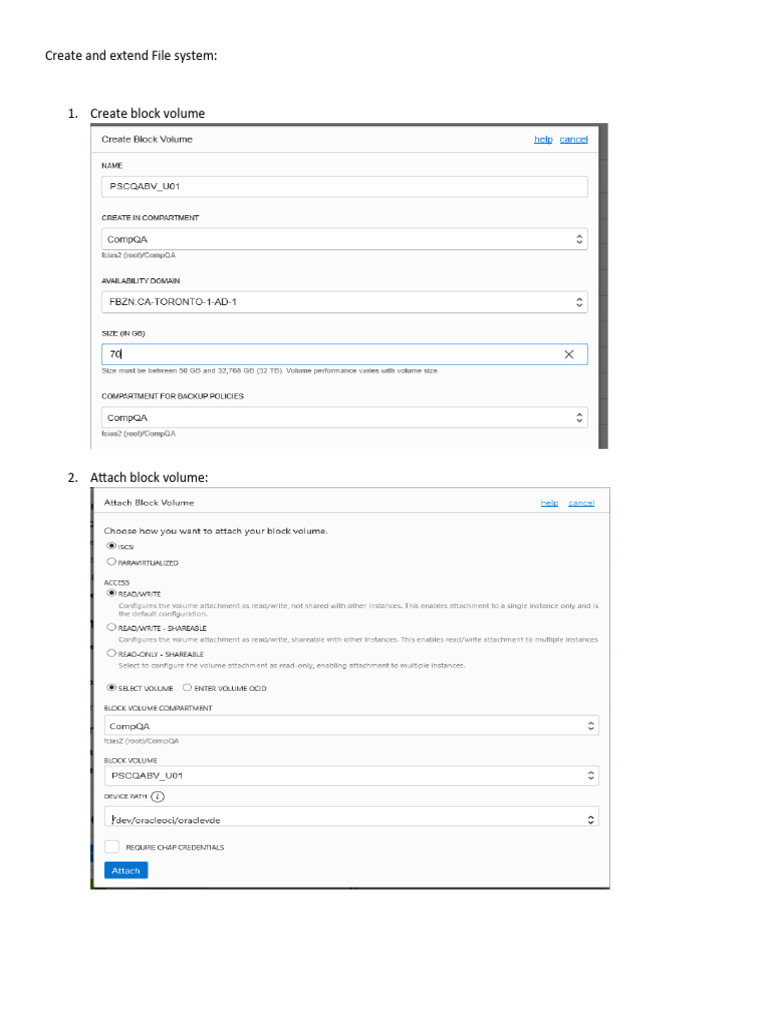The width and height of the screenshot is (768, 1024).
Task: Clear the size field with the X icon
Action: pyautogui.click(x=569, y=354)
